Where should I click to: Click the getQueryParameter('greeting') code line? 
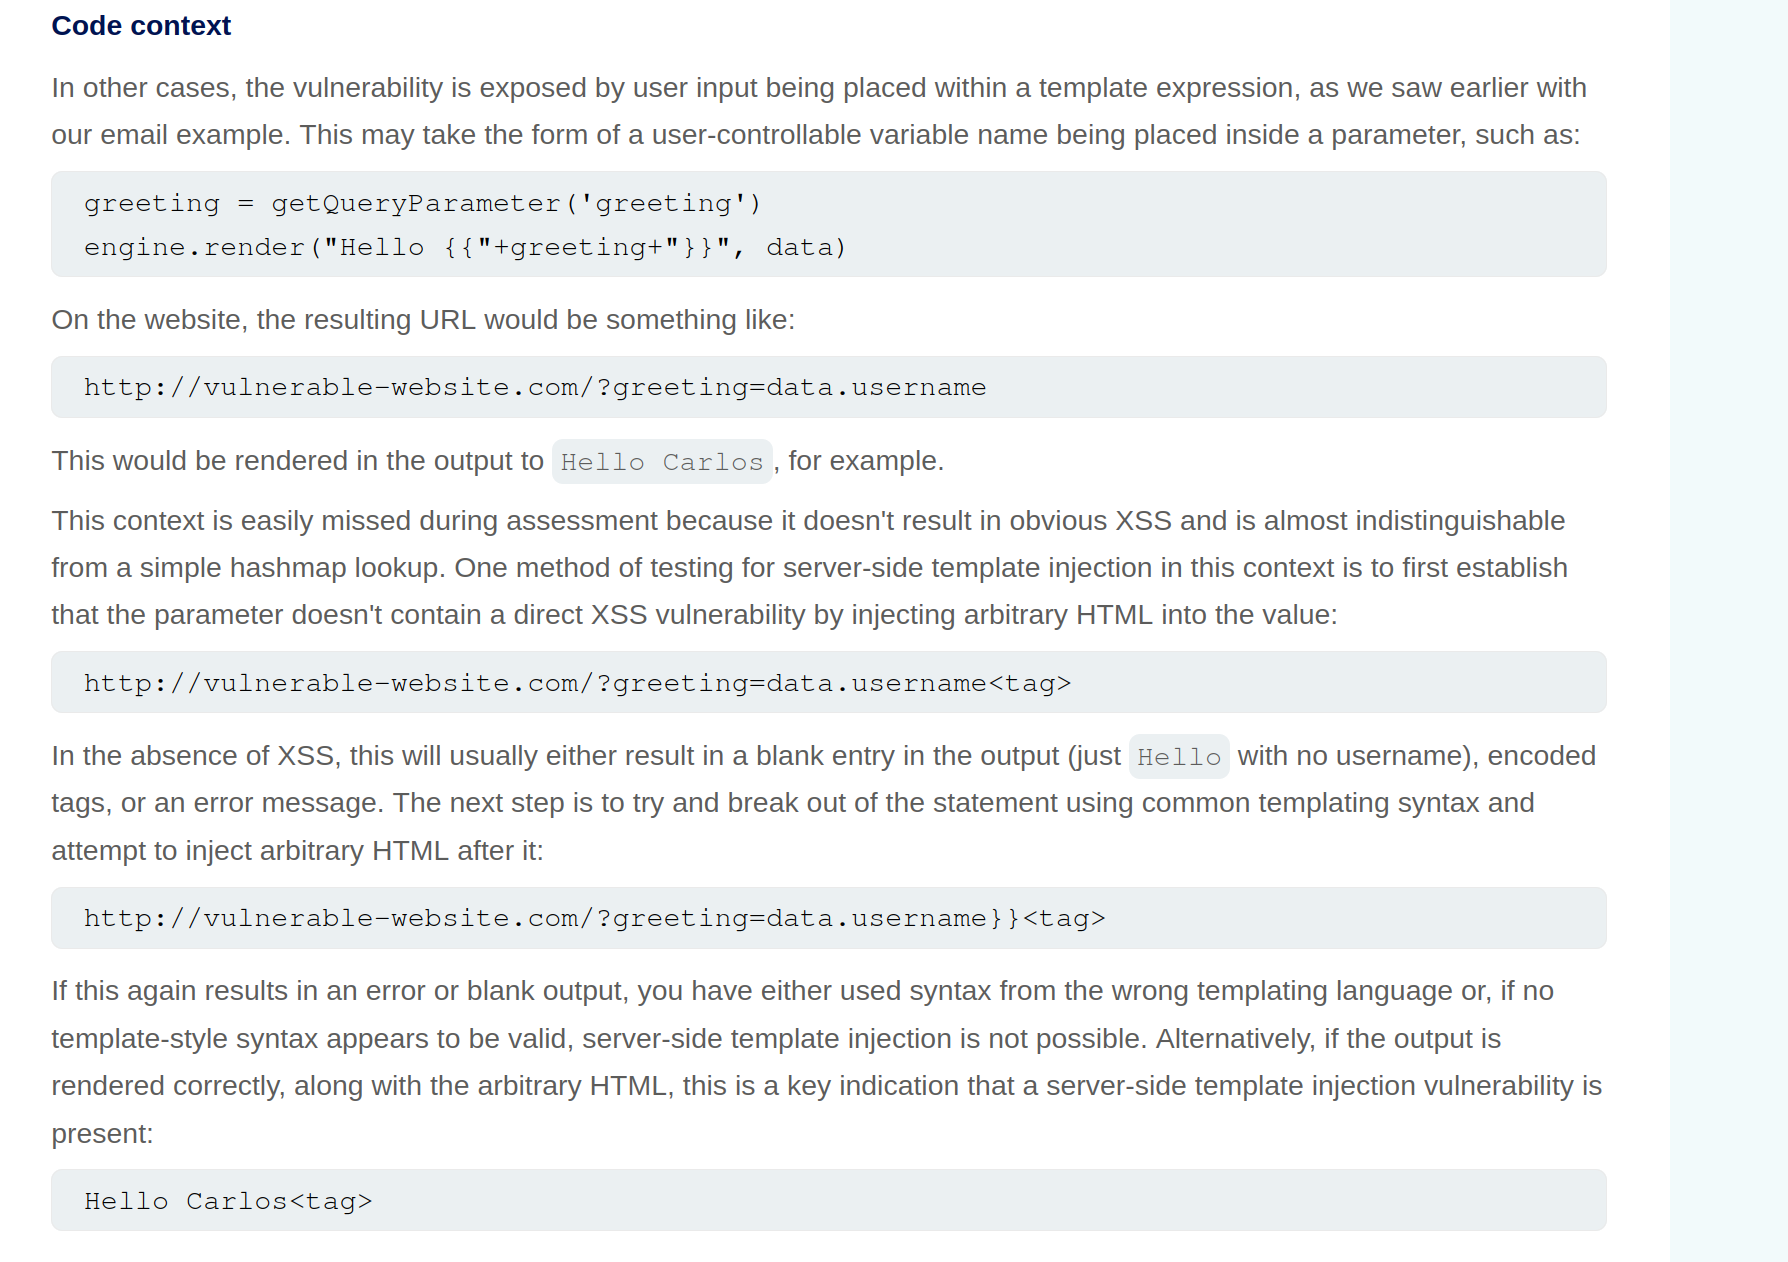pyautogui.click(x=422, y=204)
